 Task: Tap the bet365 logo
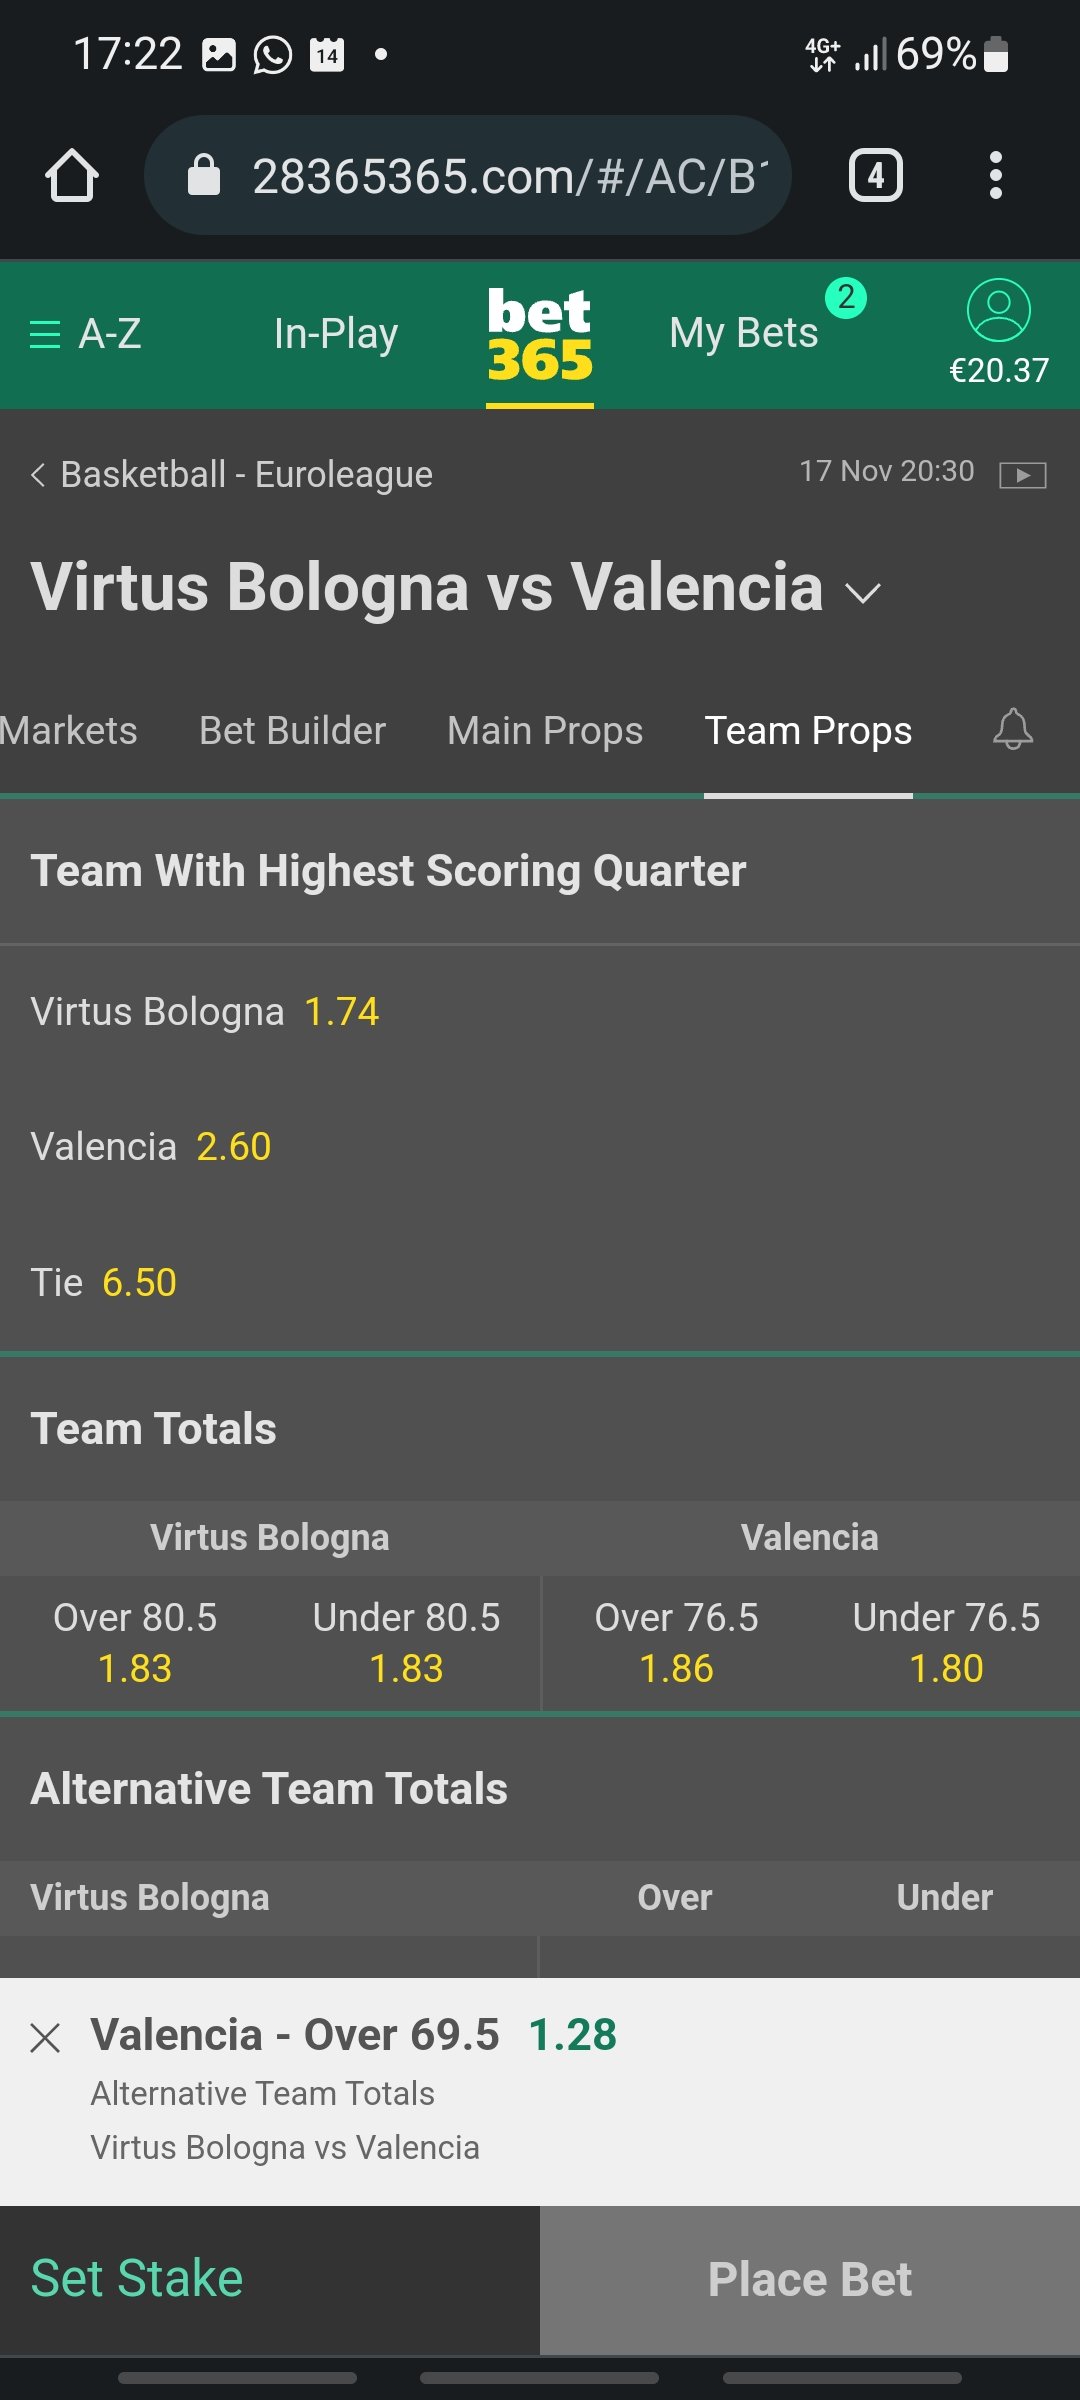click(x=540, y=335)
